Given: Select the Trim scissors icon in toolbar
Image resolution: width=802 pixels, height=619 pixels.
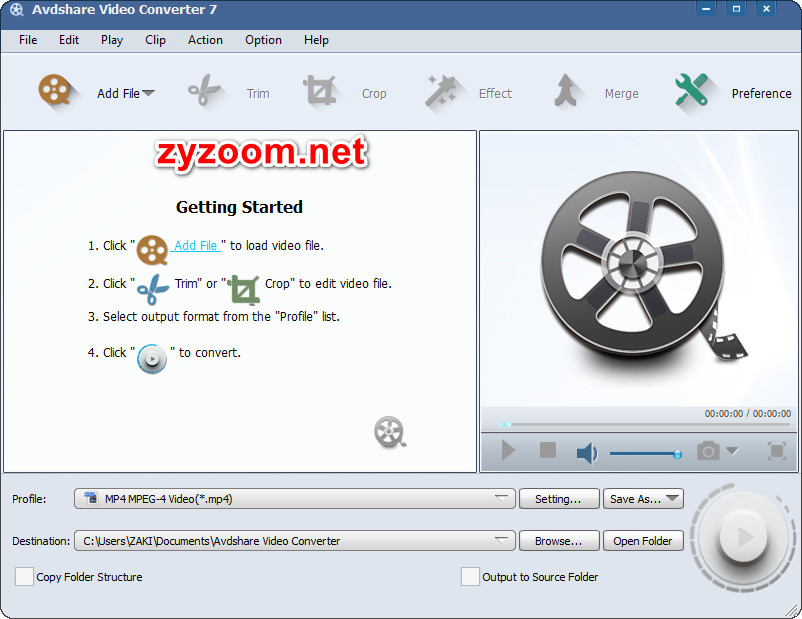Looking at the screenshot, I should [204, 91].
